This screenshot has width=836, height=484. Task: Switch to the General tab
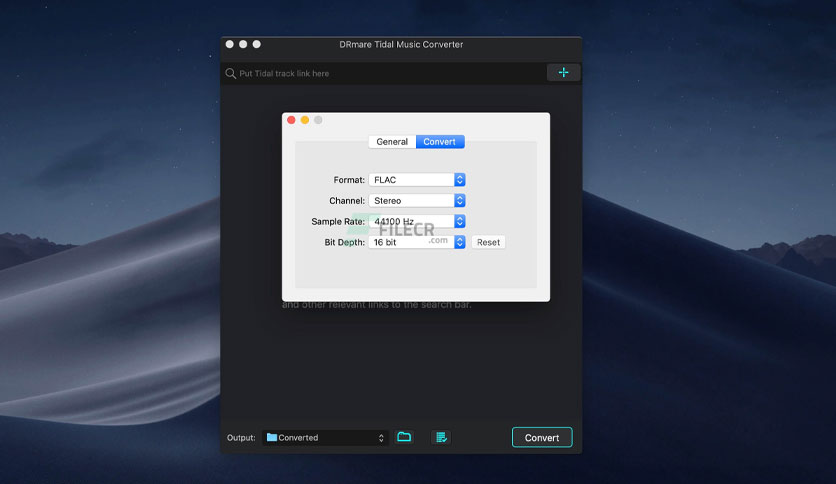[392, 142]
